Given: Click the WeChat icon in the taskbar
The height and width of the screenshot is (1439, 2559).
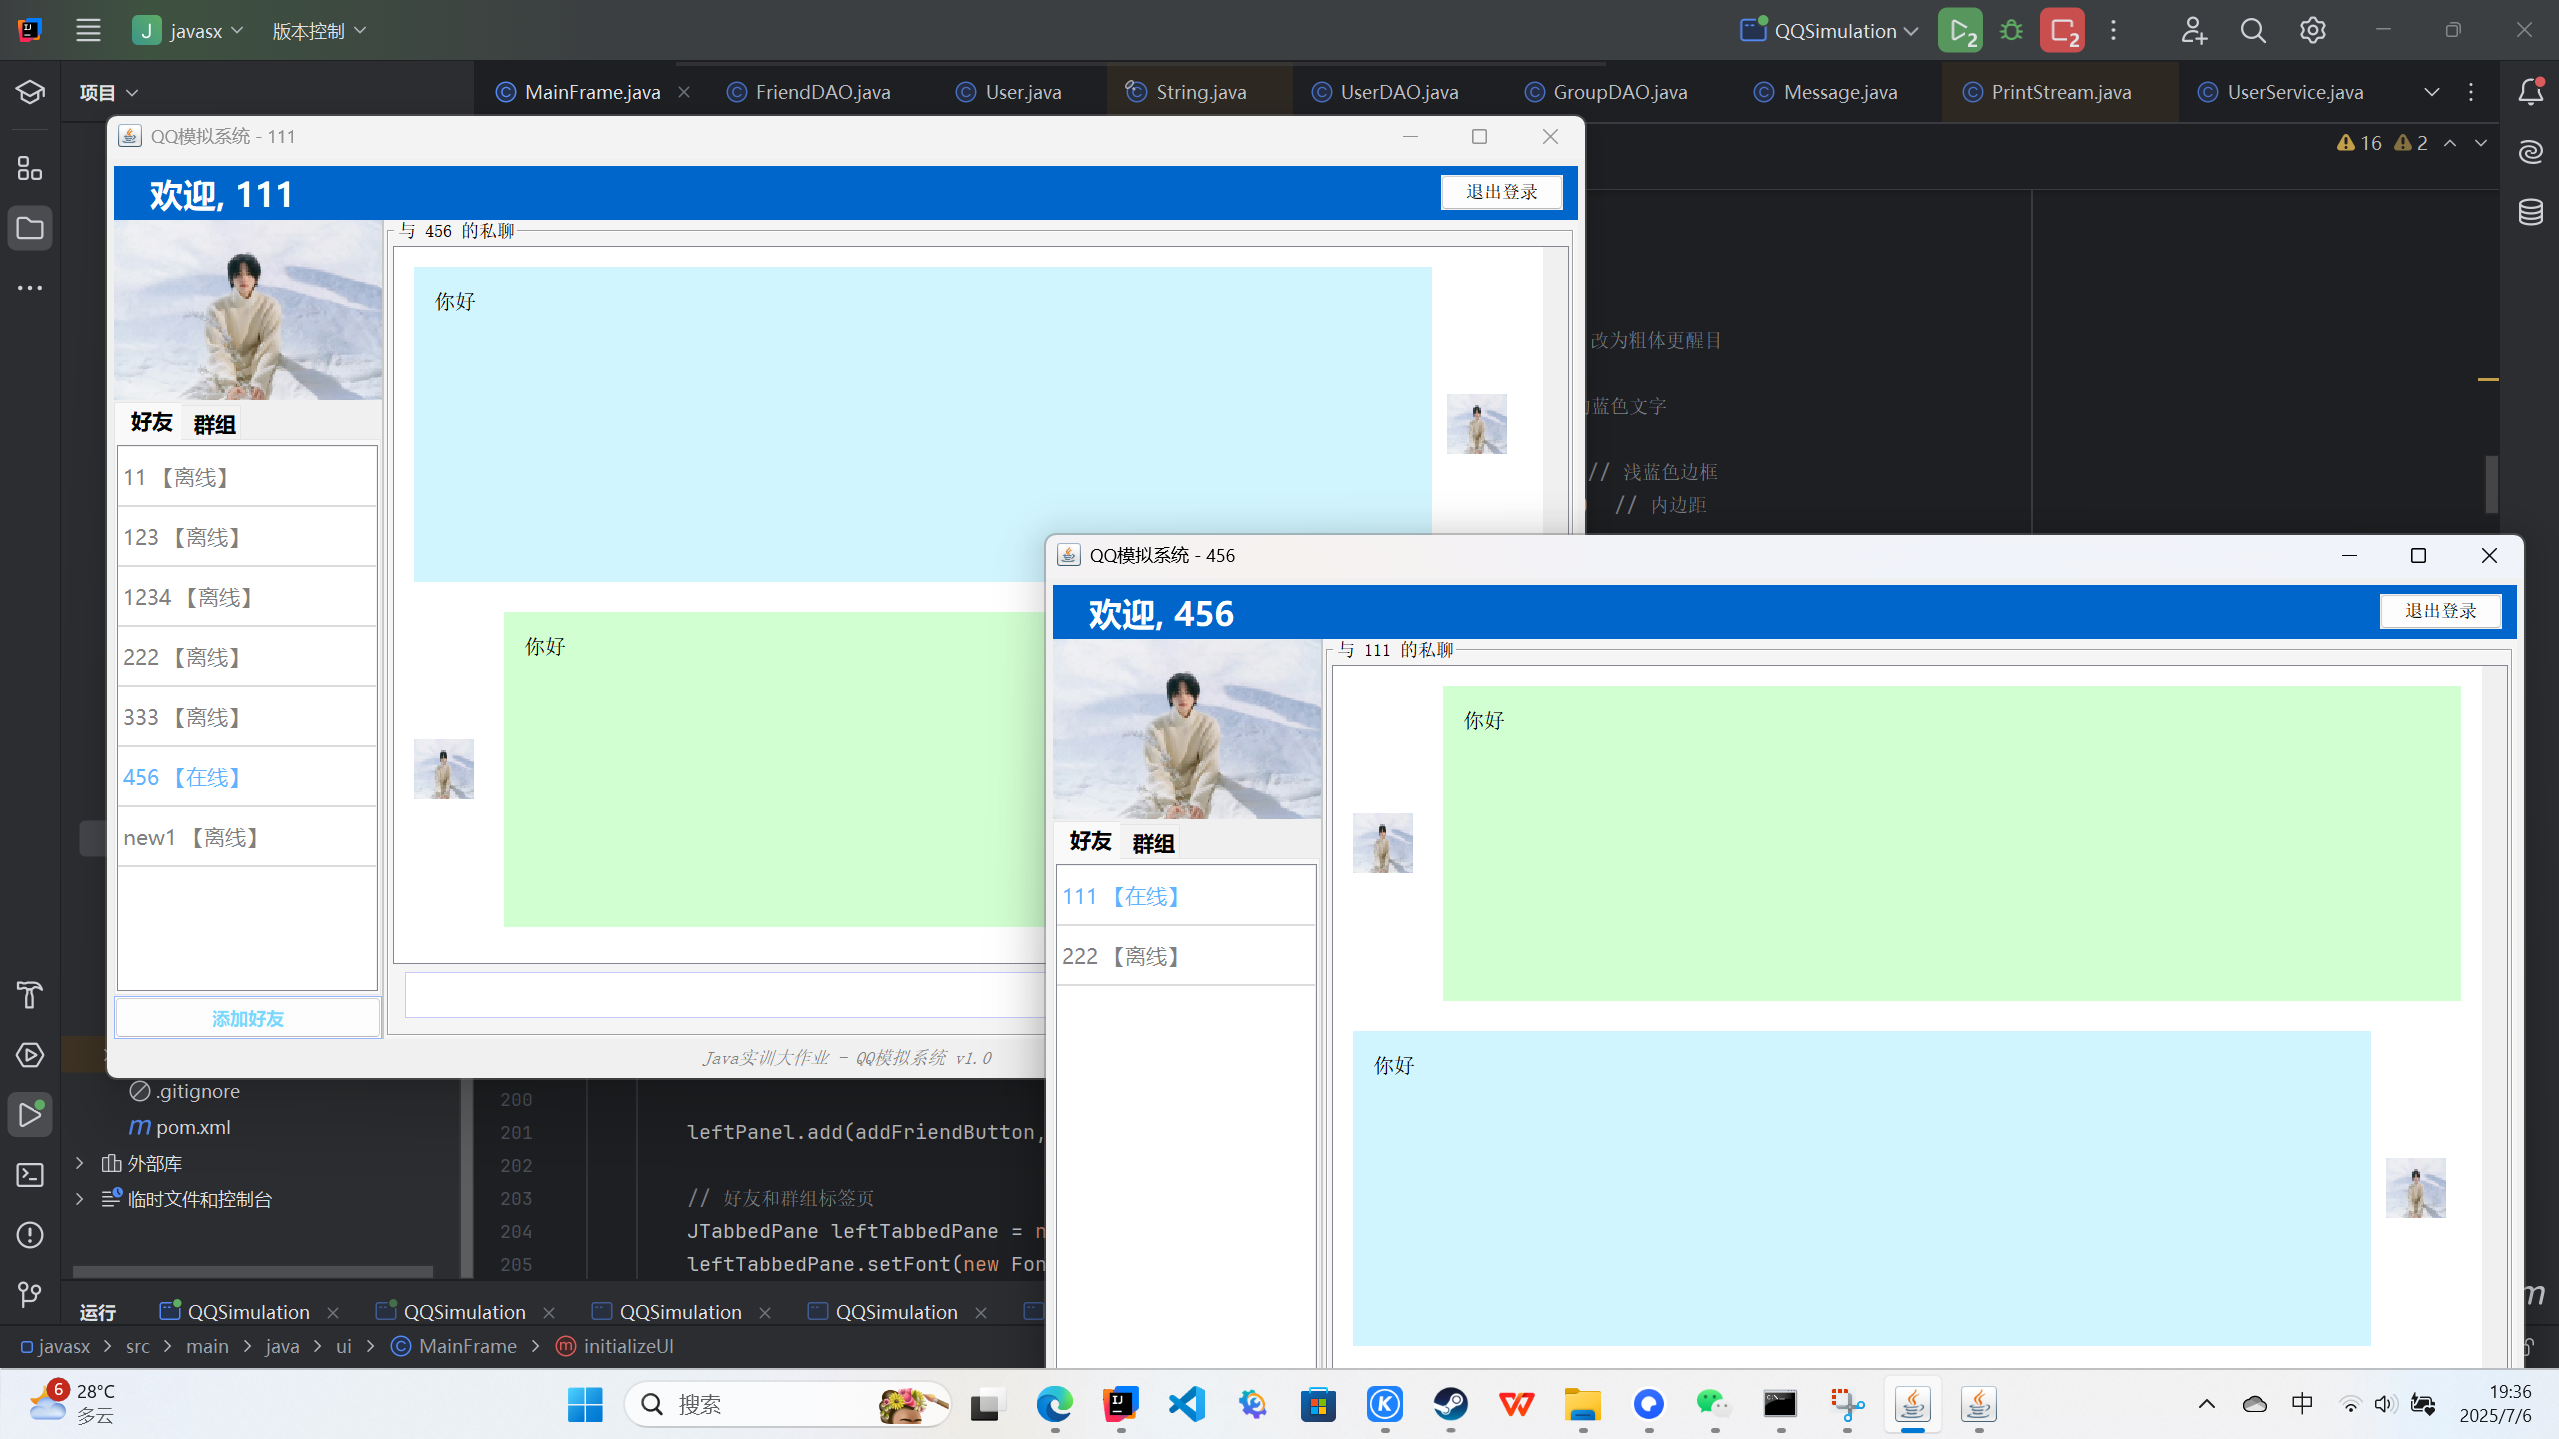Looking at the screenshot, I should click(x=1713, y=1405).
